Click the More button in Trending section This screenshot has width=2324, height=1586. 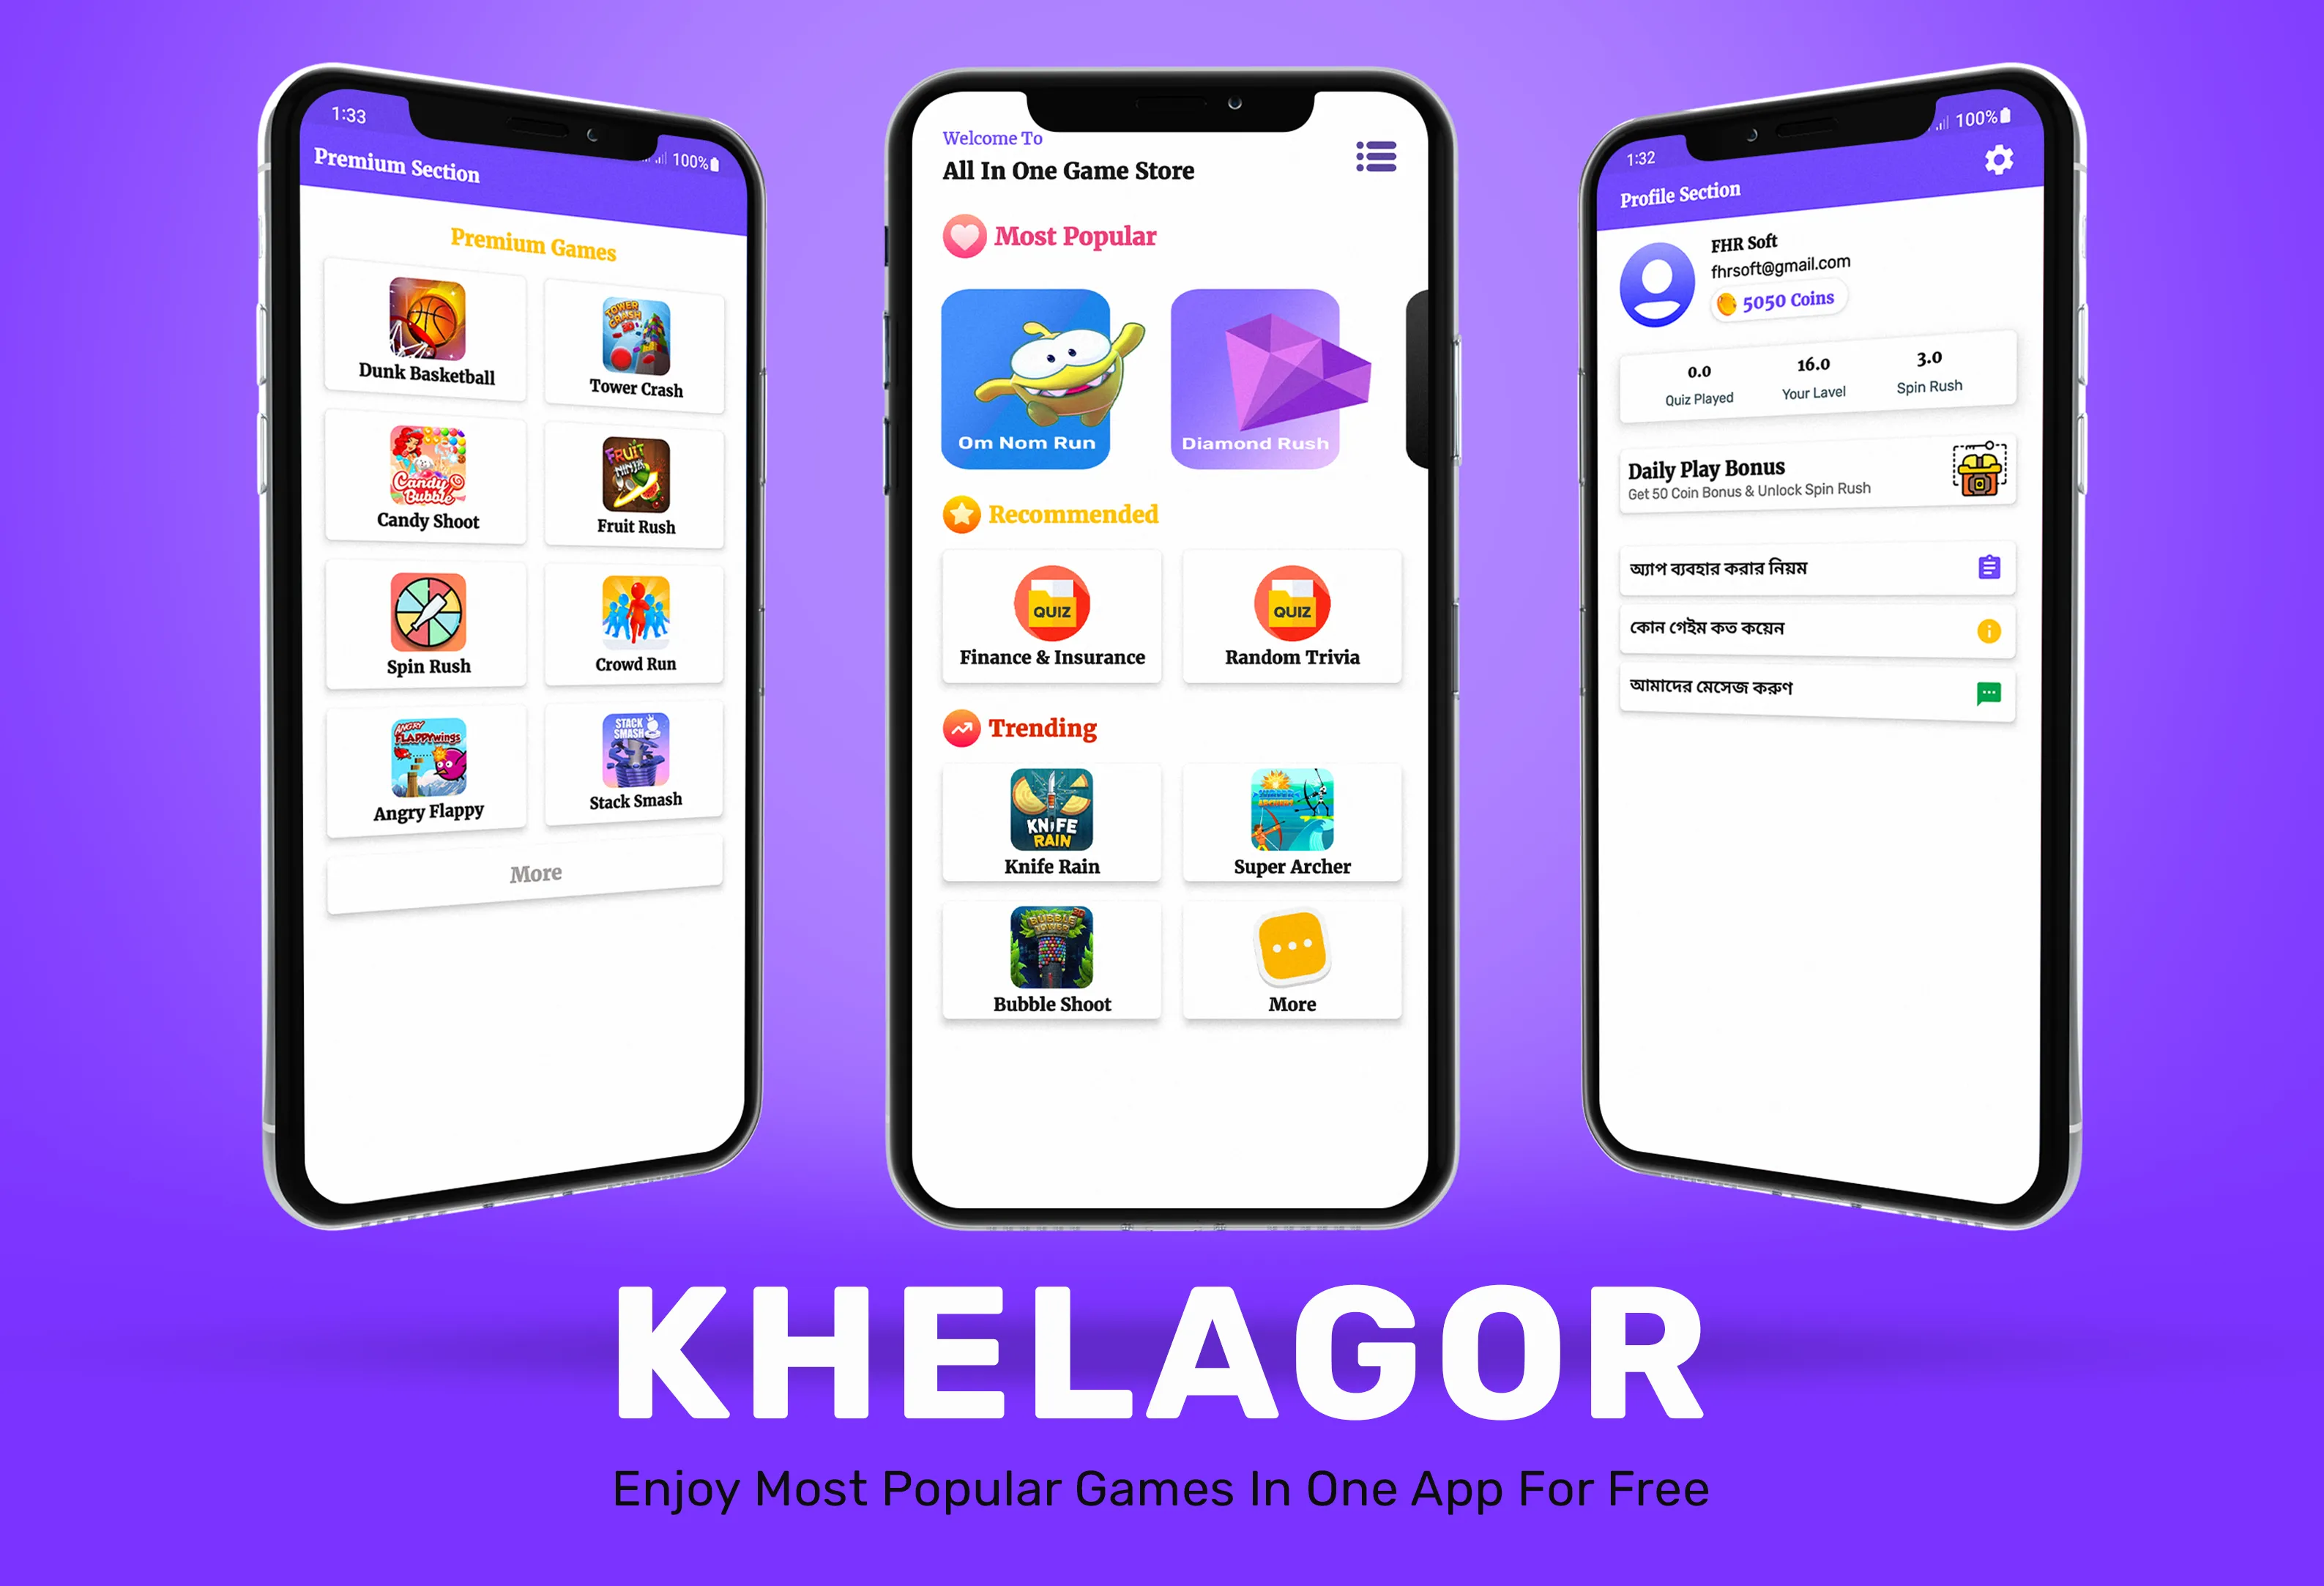(x=1291, y=963)
